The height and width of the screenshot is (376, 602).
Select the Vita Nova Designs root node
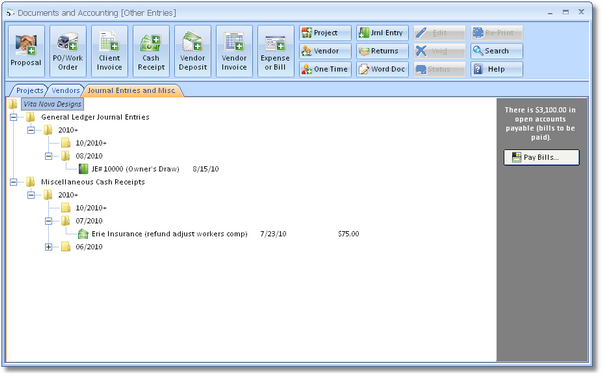52,104
